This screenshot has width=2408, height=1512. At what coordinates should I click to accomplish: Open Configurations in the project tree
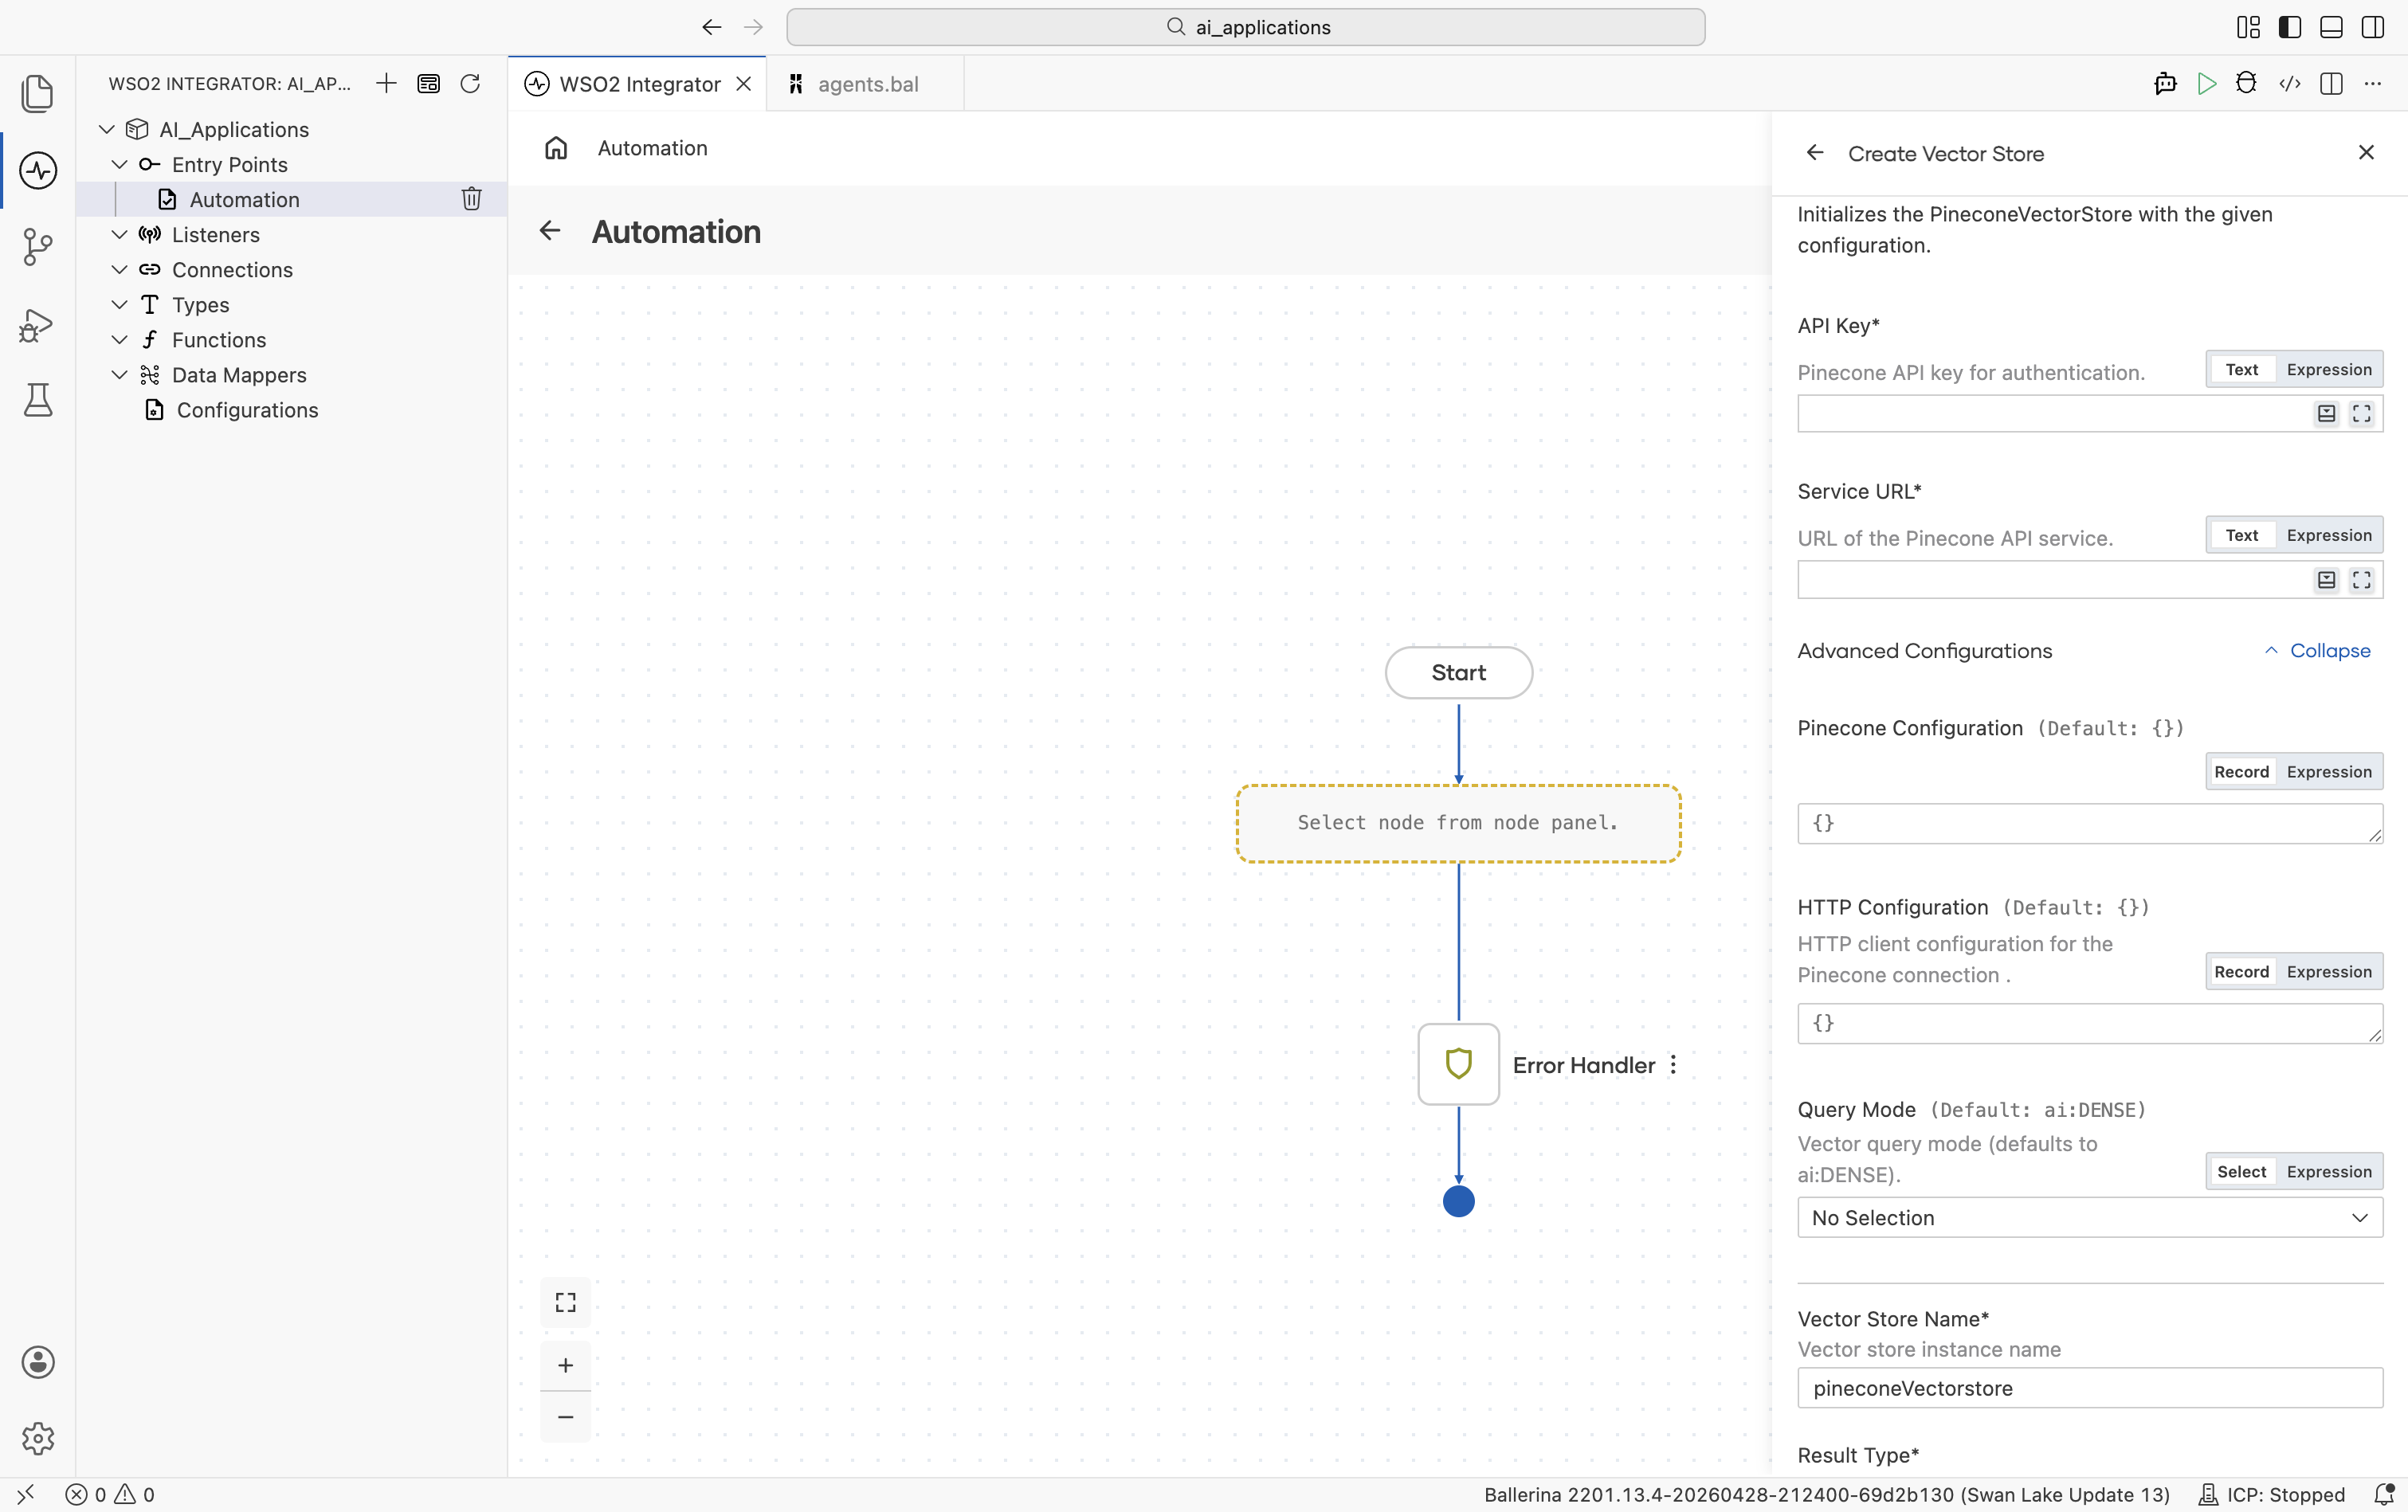[247, 410]
